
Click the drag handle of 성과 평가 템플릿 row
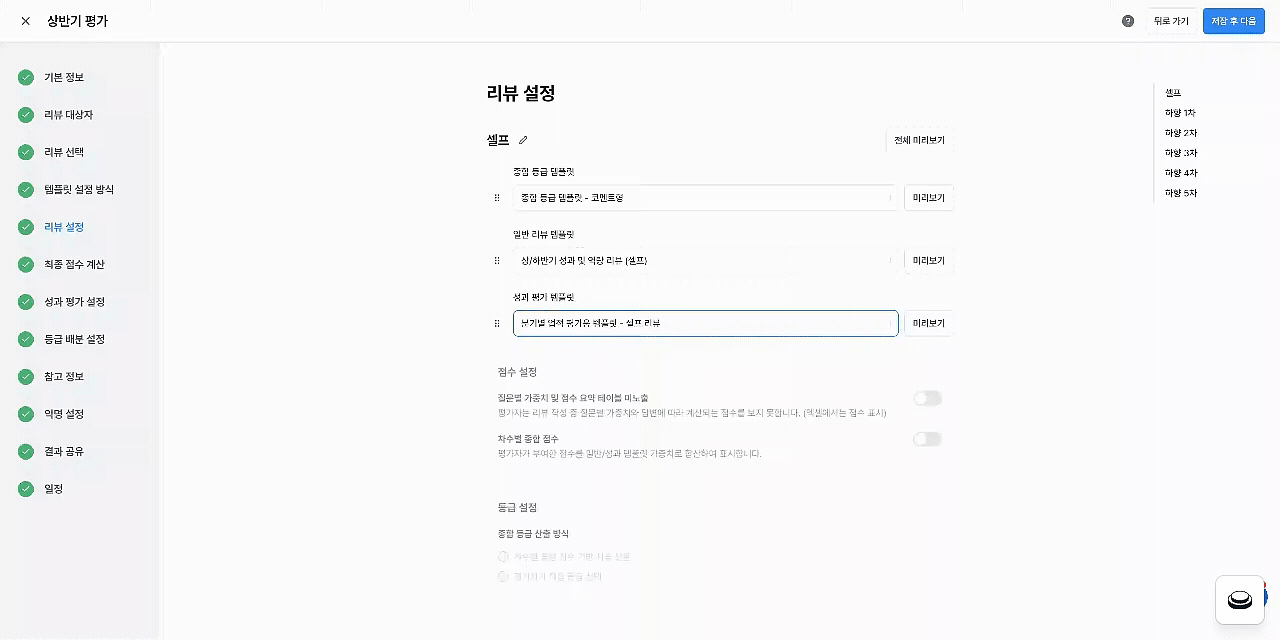tap(497, 324)
